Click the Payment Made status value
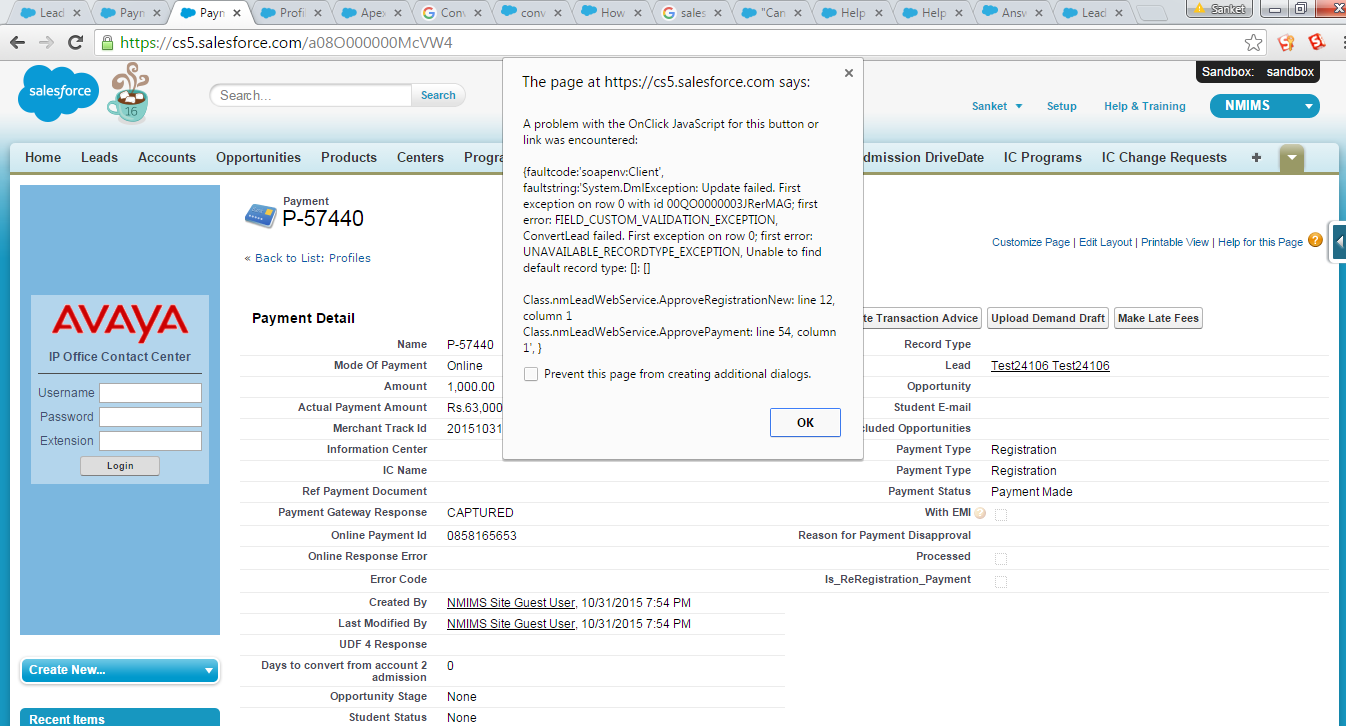The height and width of the screenshot is (726, 1346). click(x=1032, y=492)
